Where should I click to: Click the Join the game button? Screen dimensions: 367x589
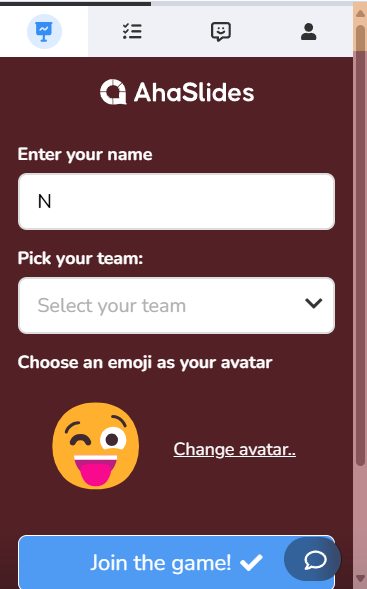(x=176, y=562)
